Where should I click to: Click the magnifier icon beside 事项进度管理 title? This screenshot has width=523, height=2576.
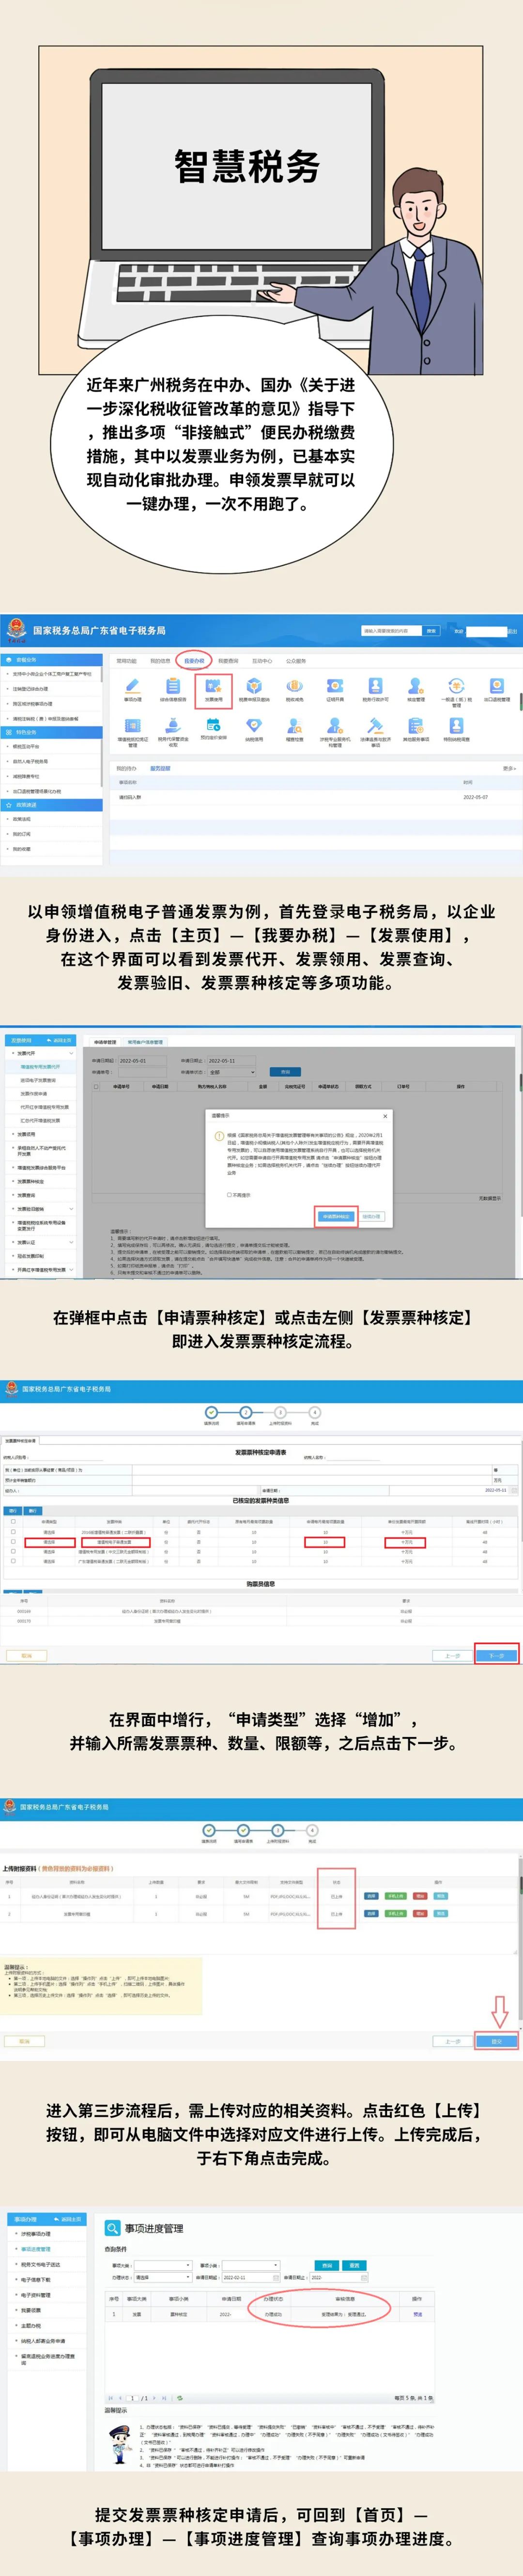pyautogui.click(x=112, y=2228)
